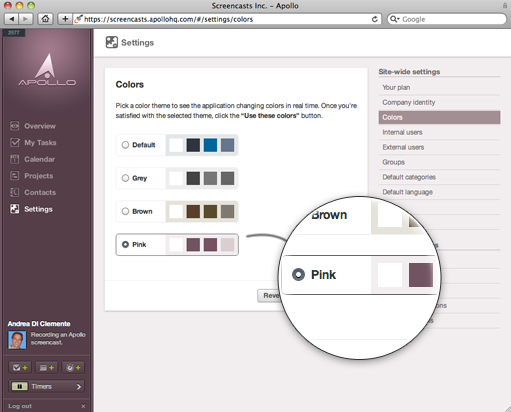Click the browser Forward arrow button

pos(25,19)
